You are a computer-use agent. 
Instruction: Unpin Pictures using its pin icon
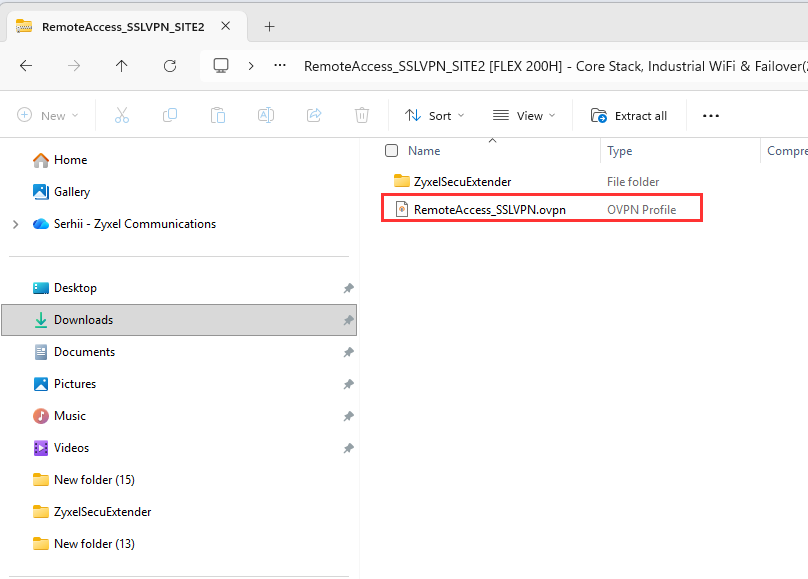pos(349,384)
